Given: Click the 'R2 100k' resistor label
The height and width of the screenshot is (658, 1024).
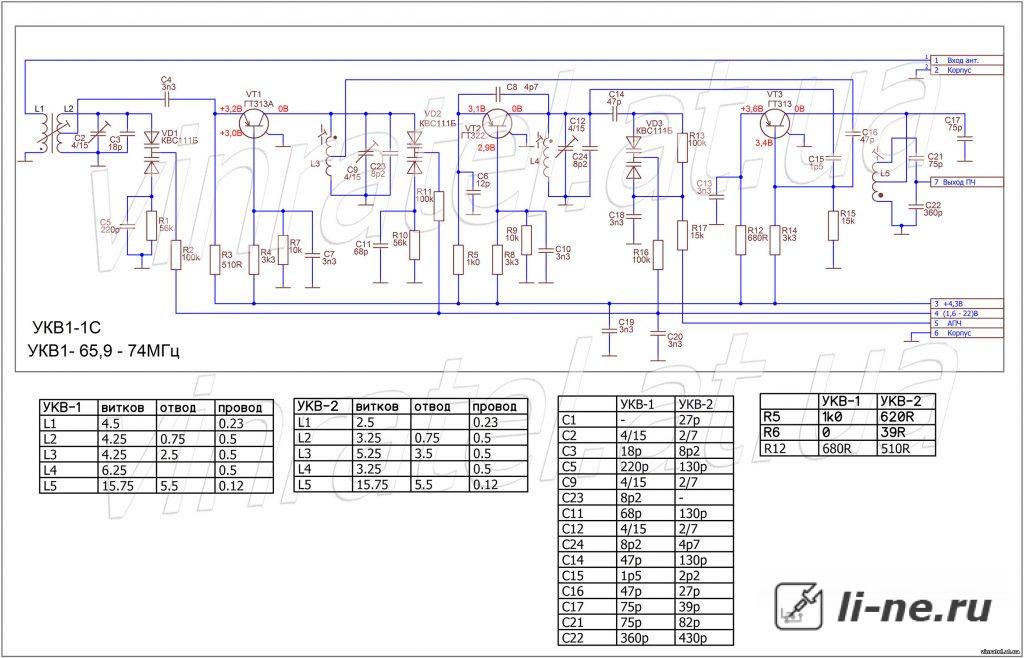Looking at the screenshot, I should tap(190, 254).
